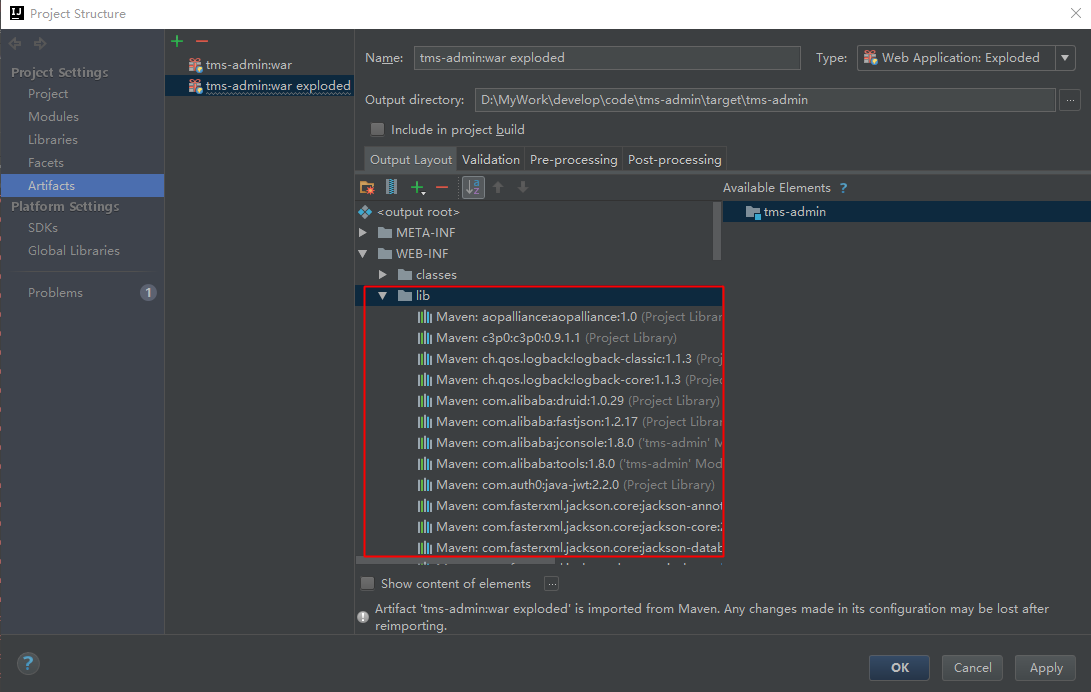This screenshot has width=1091, height=692.
Task: Collapse the WEB-INF folder node
Action: (x=363, y=254)
